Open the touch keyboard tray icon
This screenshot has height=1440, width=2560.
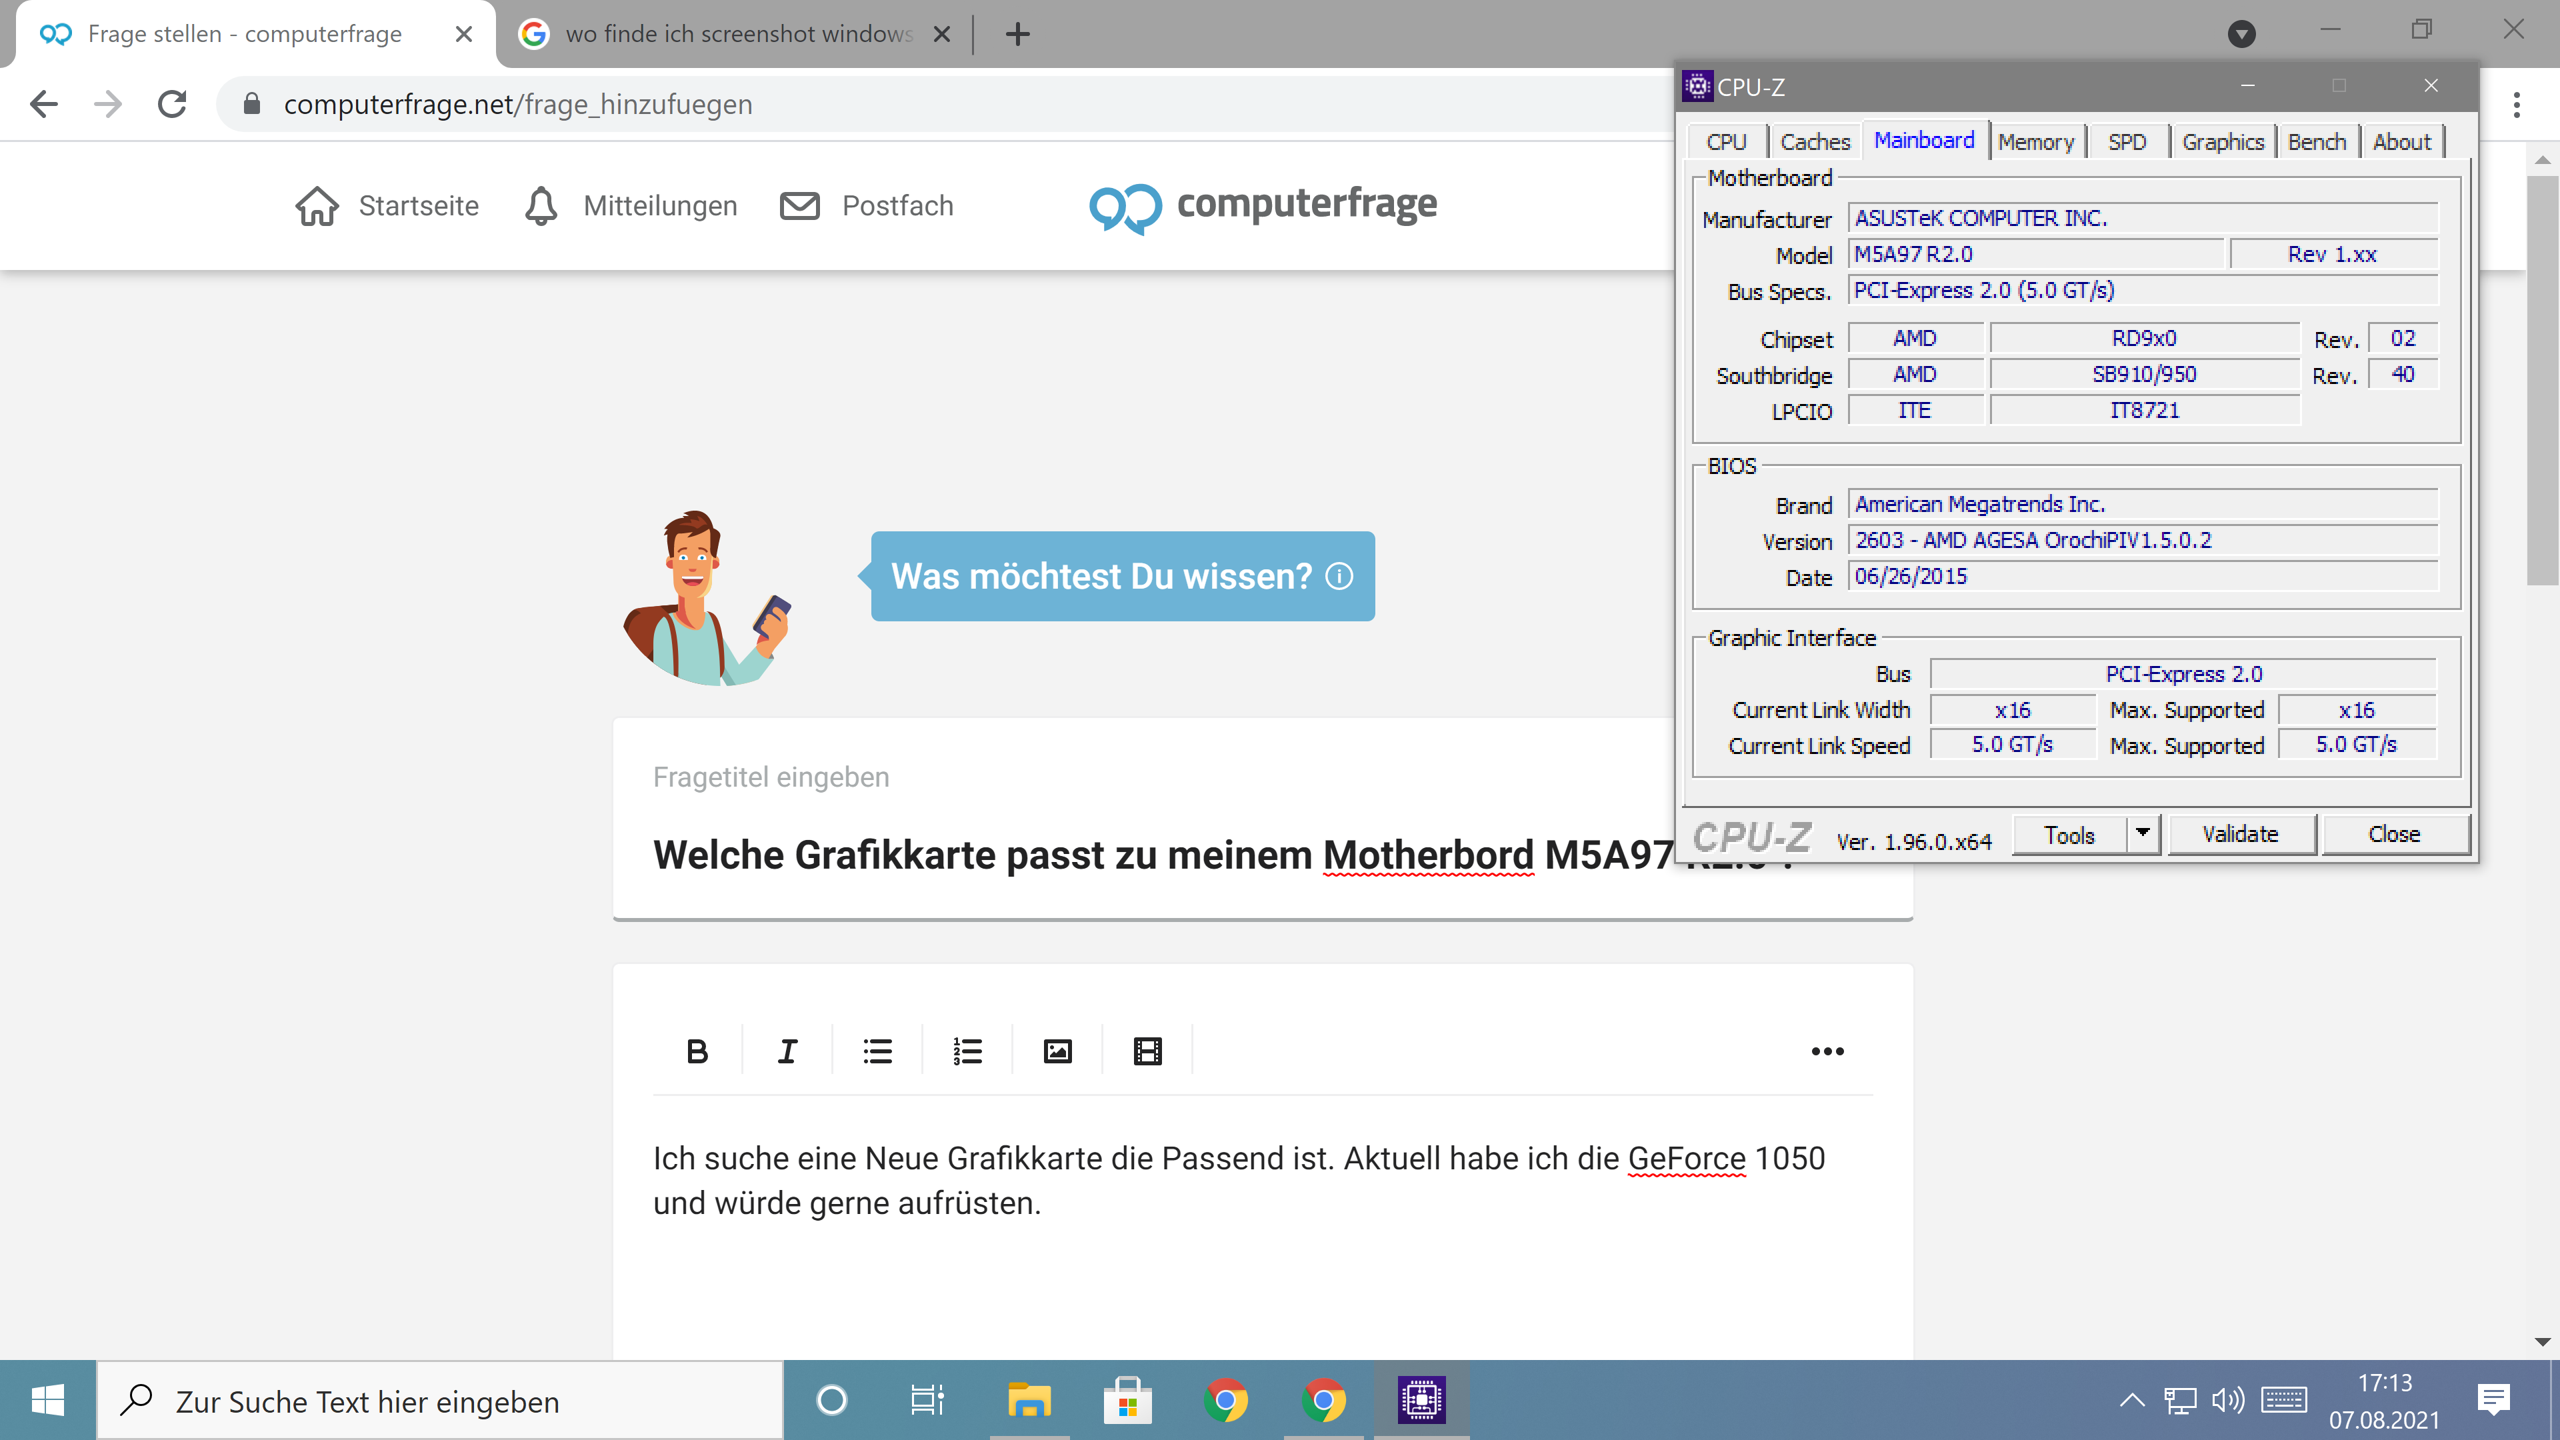(2284, 1400)
